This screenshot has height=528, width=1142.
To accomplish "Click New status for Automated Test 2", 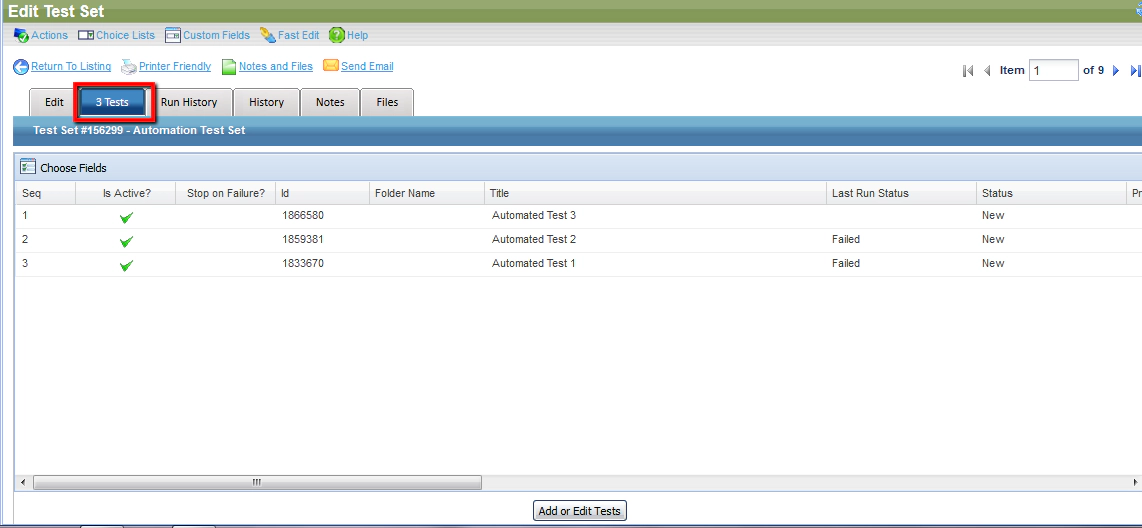I will tap(993, 240).
